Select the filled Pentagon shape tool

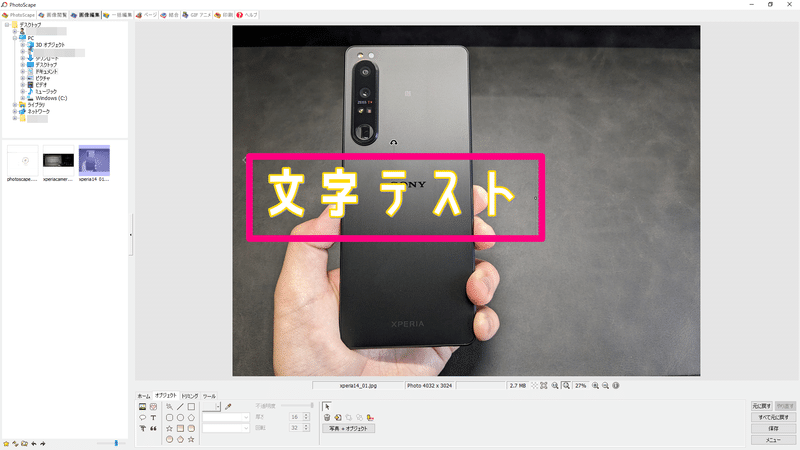pyautogui.click(x=180, y=439)
